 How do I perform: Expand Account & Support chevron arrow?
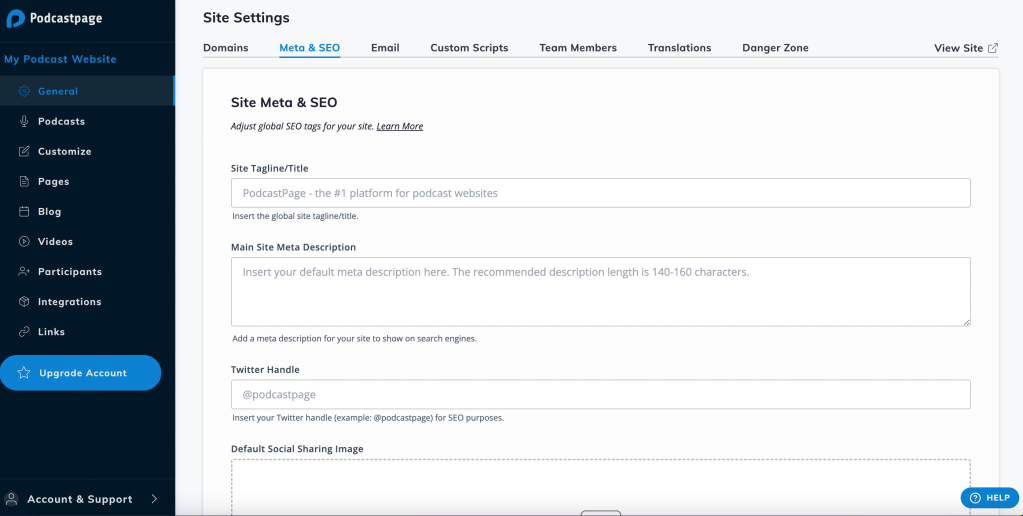tap(155, 499)
